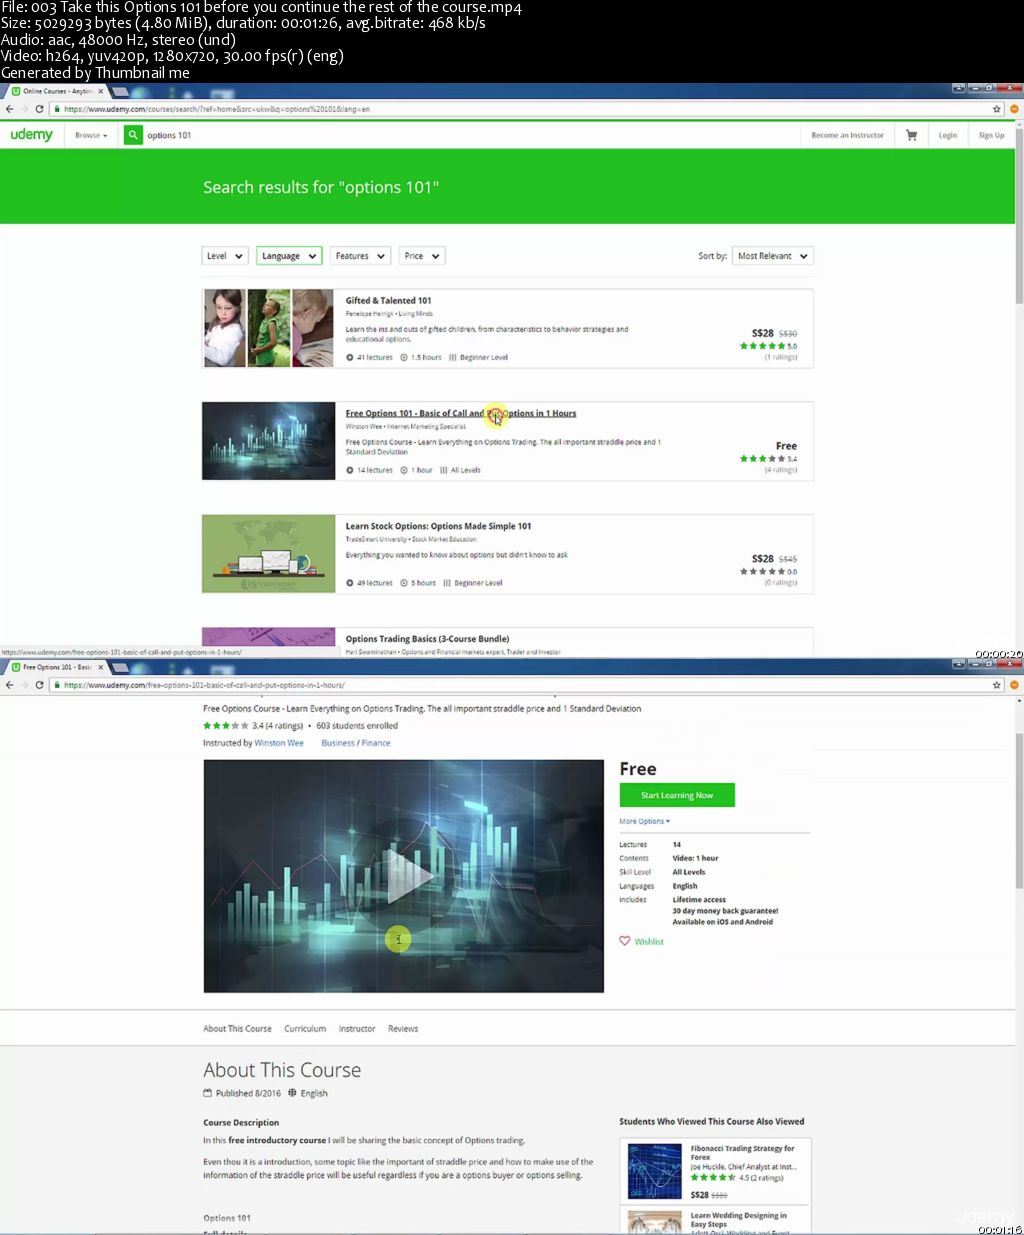Go back in the Free Options course window
The image size is (1024, 1235).
click(x=9, y=685)
